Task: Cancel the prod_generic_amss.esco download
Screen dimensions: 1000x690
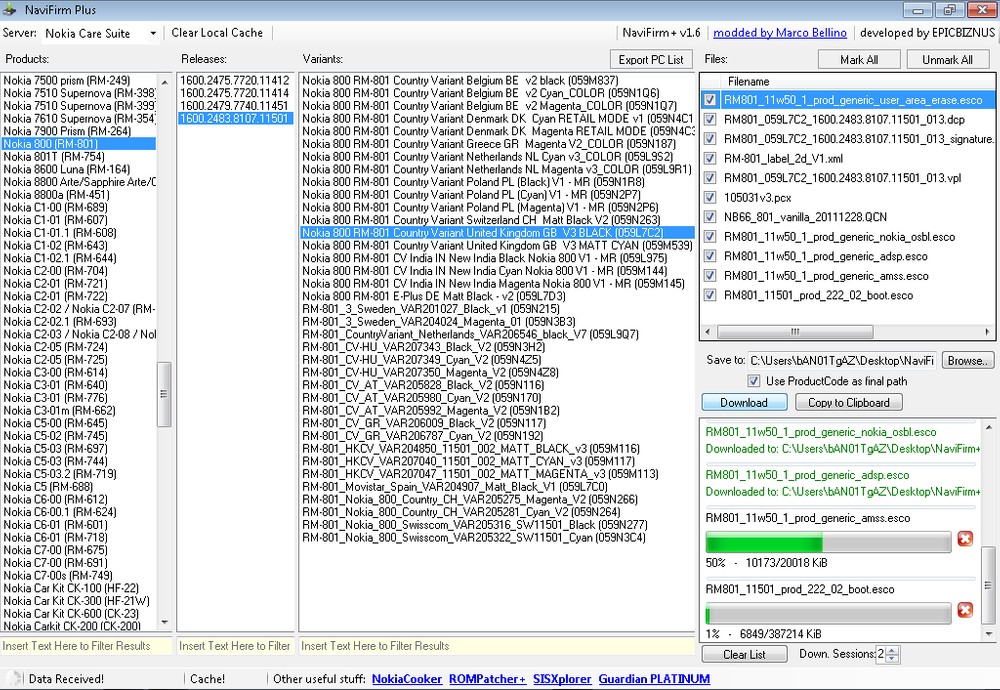Action: click(x=965, y=540)
